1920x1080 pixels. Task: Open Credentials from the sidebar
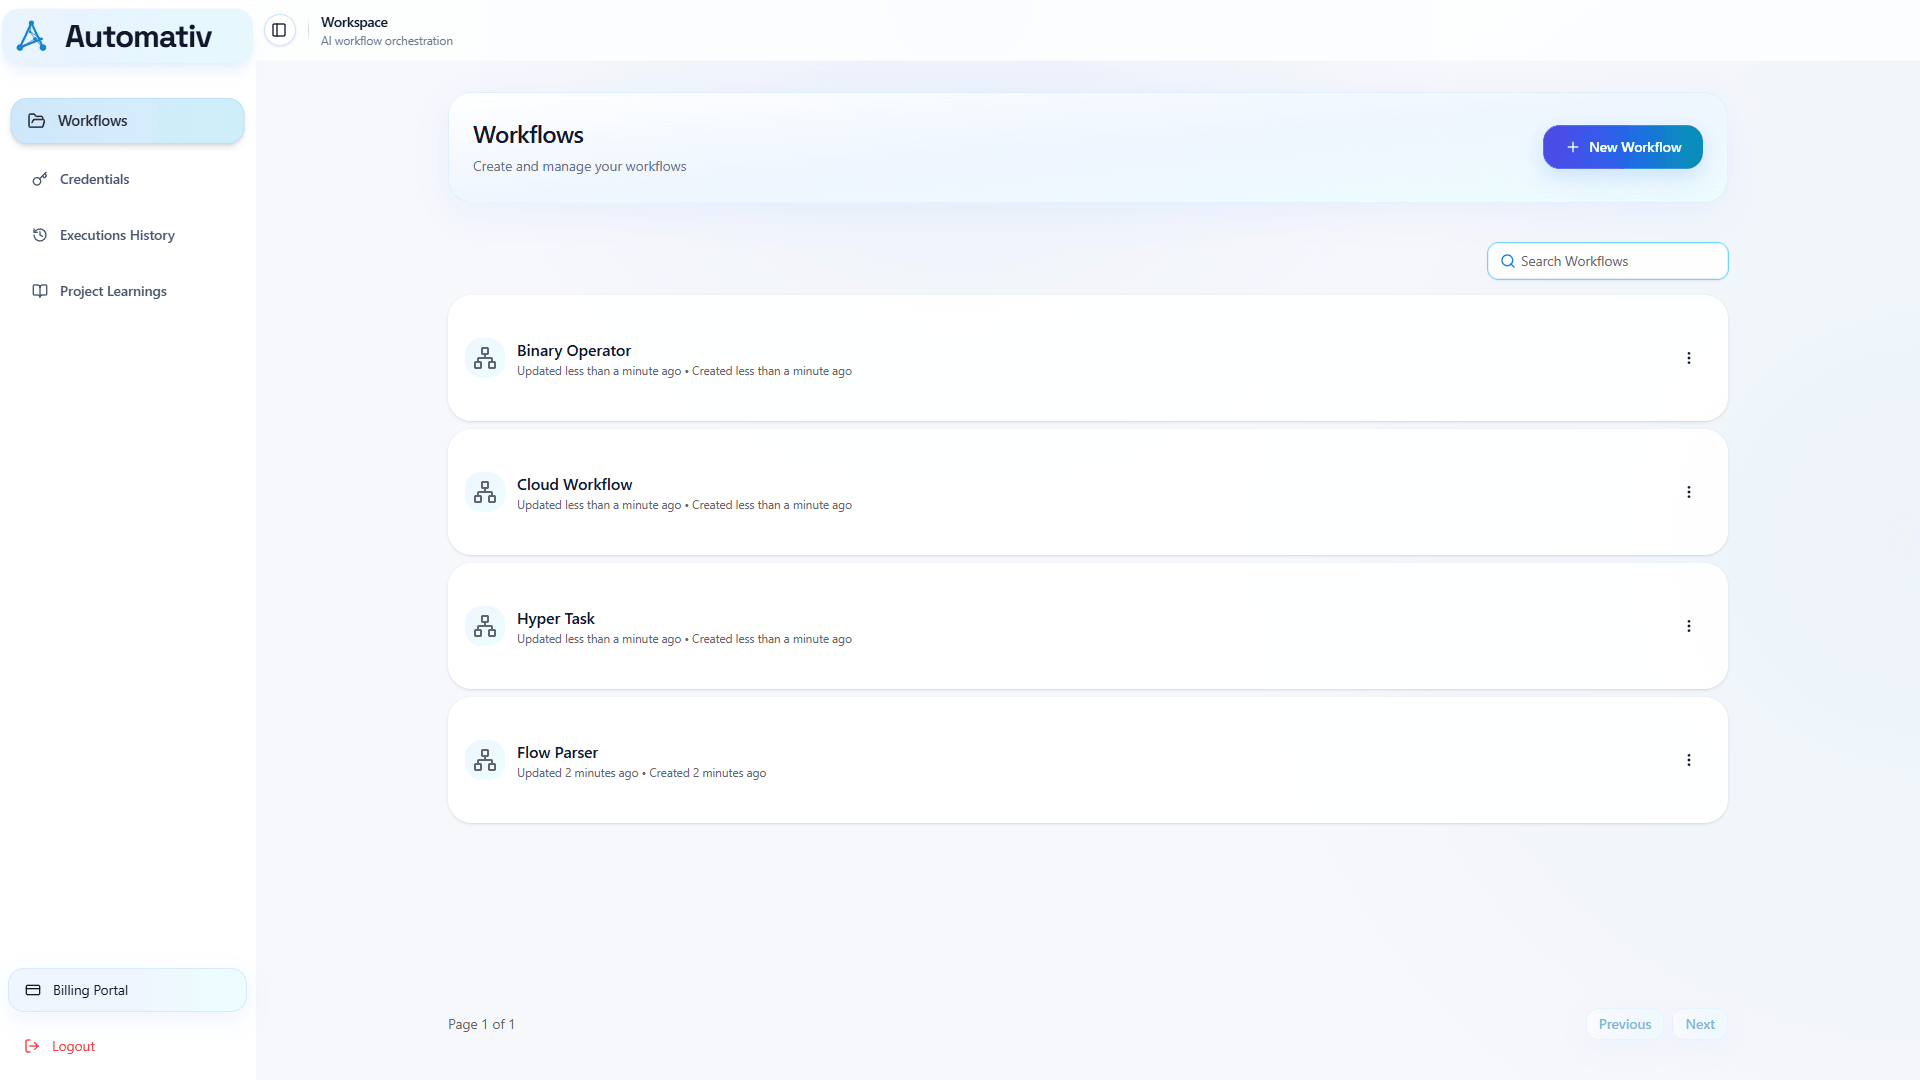click(127, 179)
